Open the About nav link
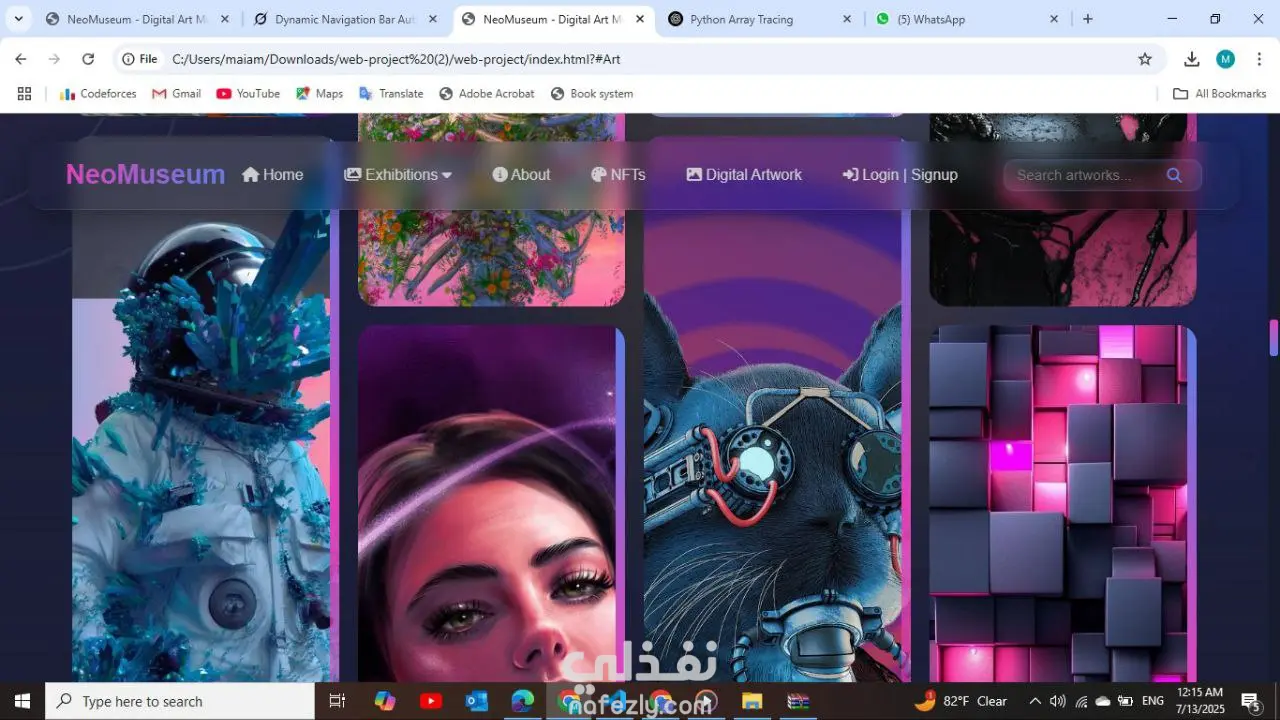Screen dimensions: 1280x720 521,174
